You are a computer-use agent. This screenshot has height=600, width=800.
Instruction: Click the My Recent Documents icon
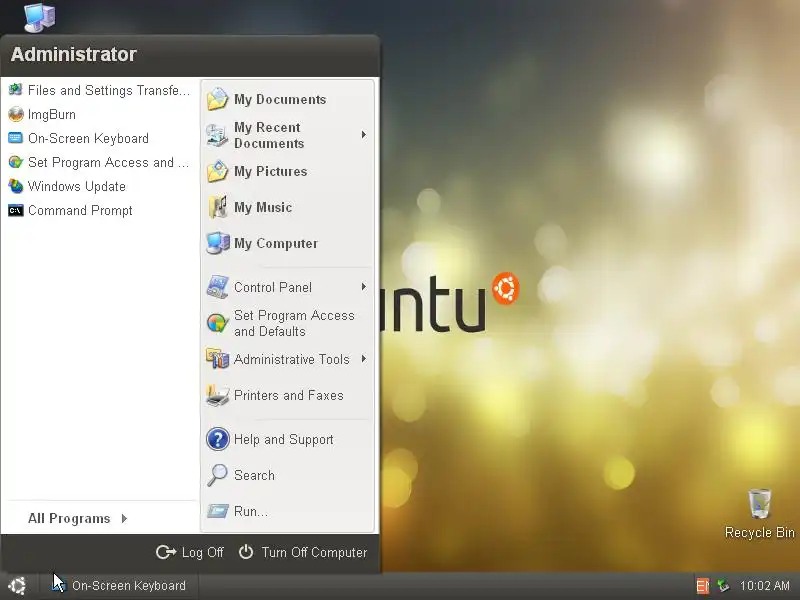tap(217, 135)
